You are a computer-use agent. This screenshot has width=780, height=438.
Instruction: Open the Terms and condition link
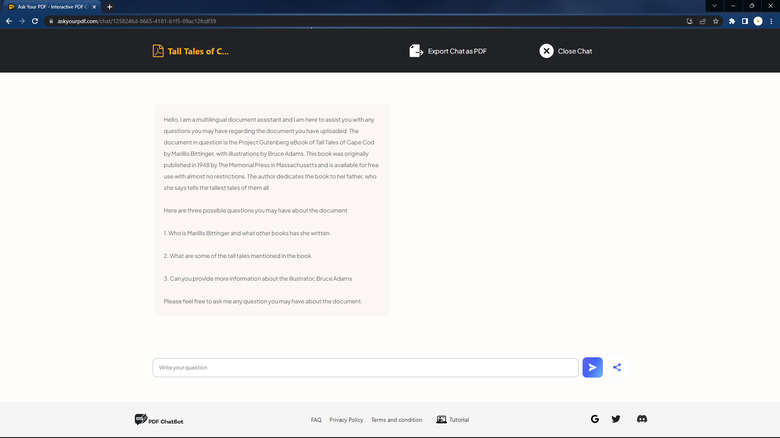click(x=396, y=420)
